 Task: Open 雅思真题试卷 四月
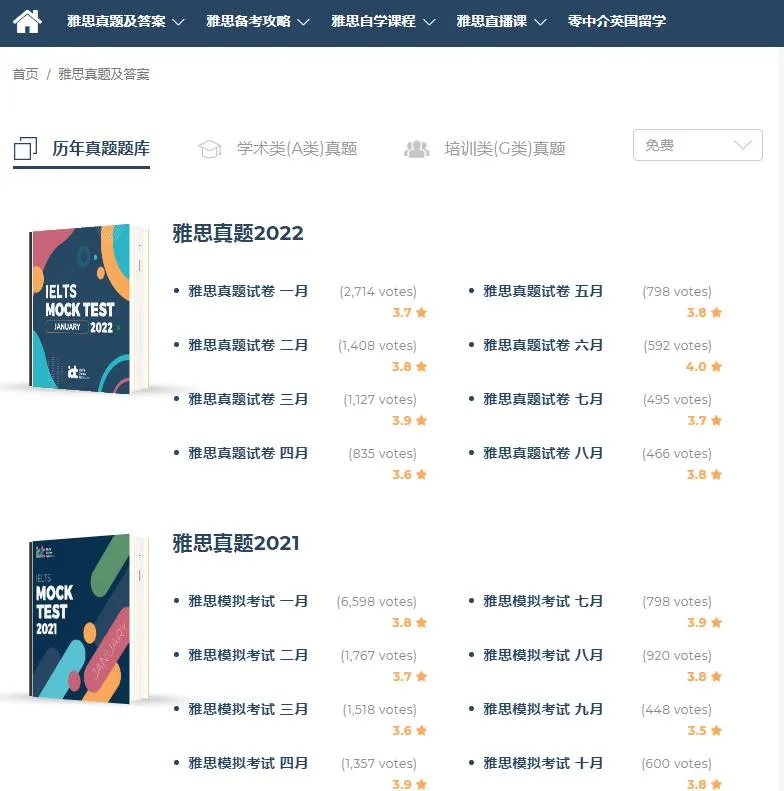[248, 453]
